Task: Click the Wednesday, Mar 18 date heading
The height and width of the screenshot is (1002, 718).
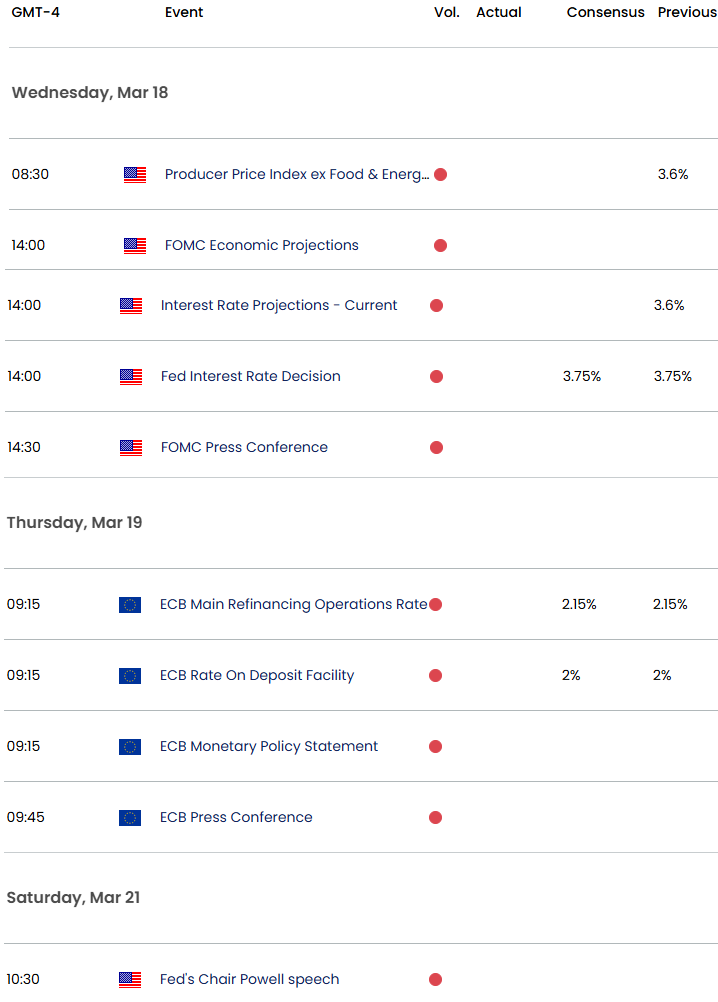Action: pos(90,93)
